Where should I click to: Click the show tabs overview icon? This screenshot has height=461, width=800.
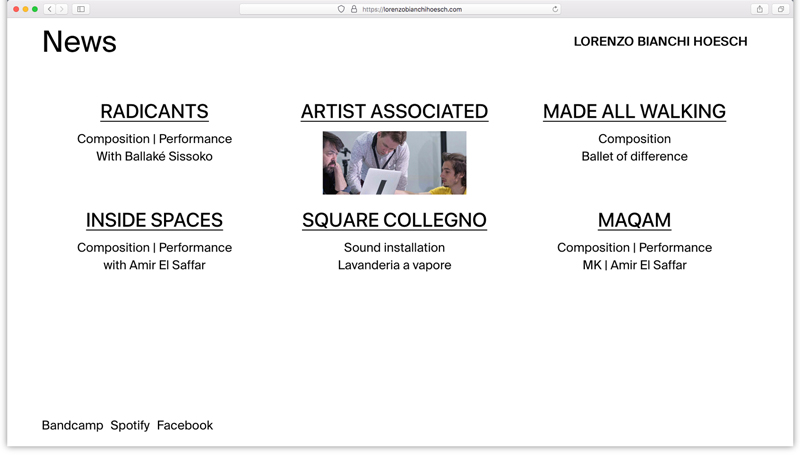tap(781, 9)
